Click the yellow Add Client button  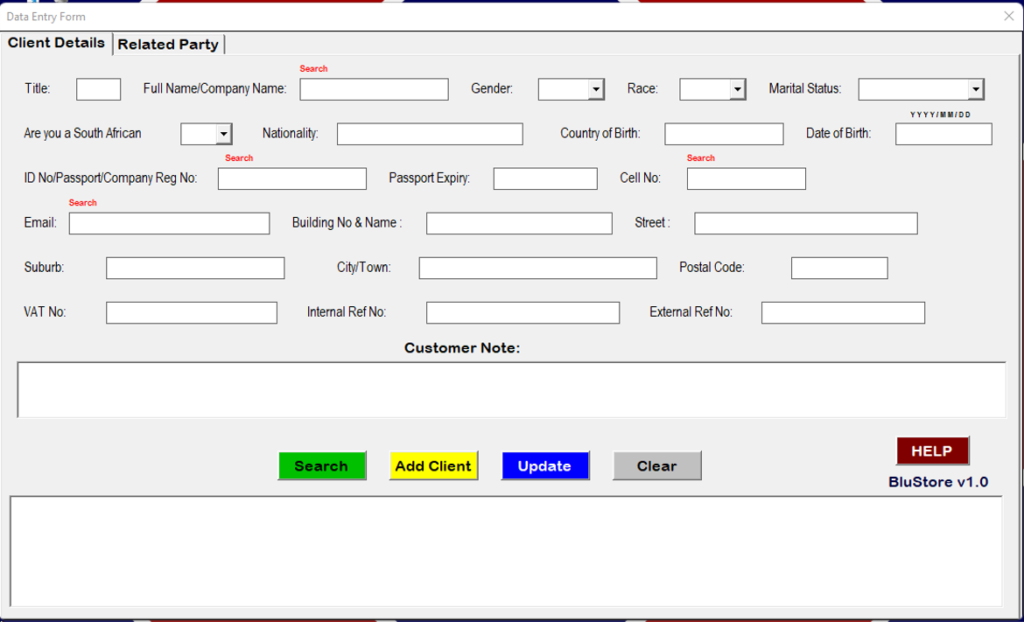point(434,466)
